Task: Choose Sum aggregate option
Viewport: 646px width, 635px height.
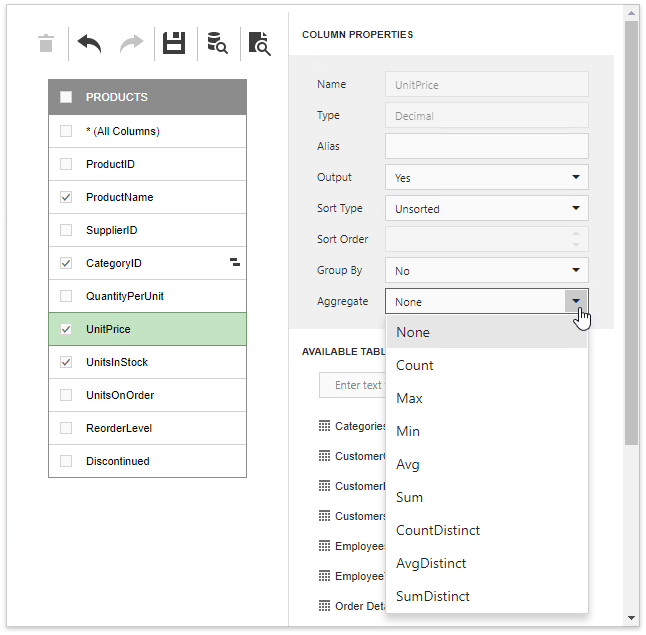Action: pyautogui.click(x=487, y=497)
